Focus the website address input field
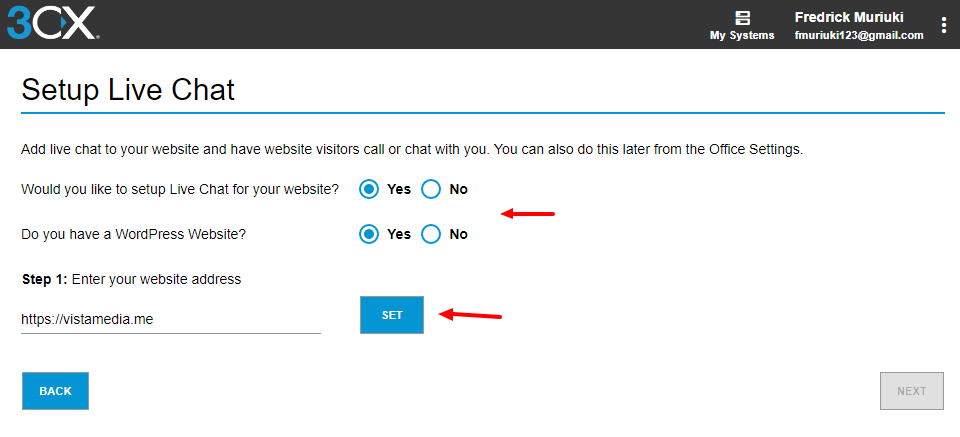Viewport: 960px width, 437px height. point(170,319)
